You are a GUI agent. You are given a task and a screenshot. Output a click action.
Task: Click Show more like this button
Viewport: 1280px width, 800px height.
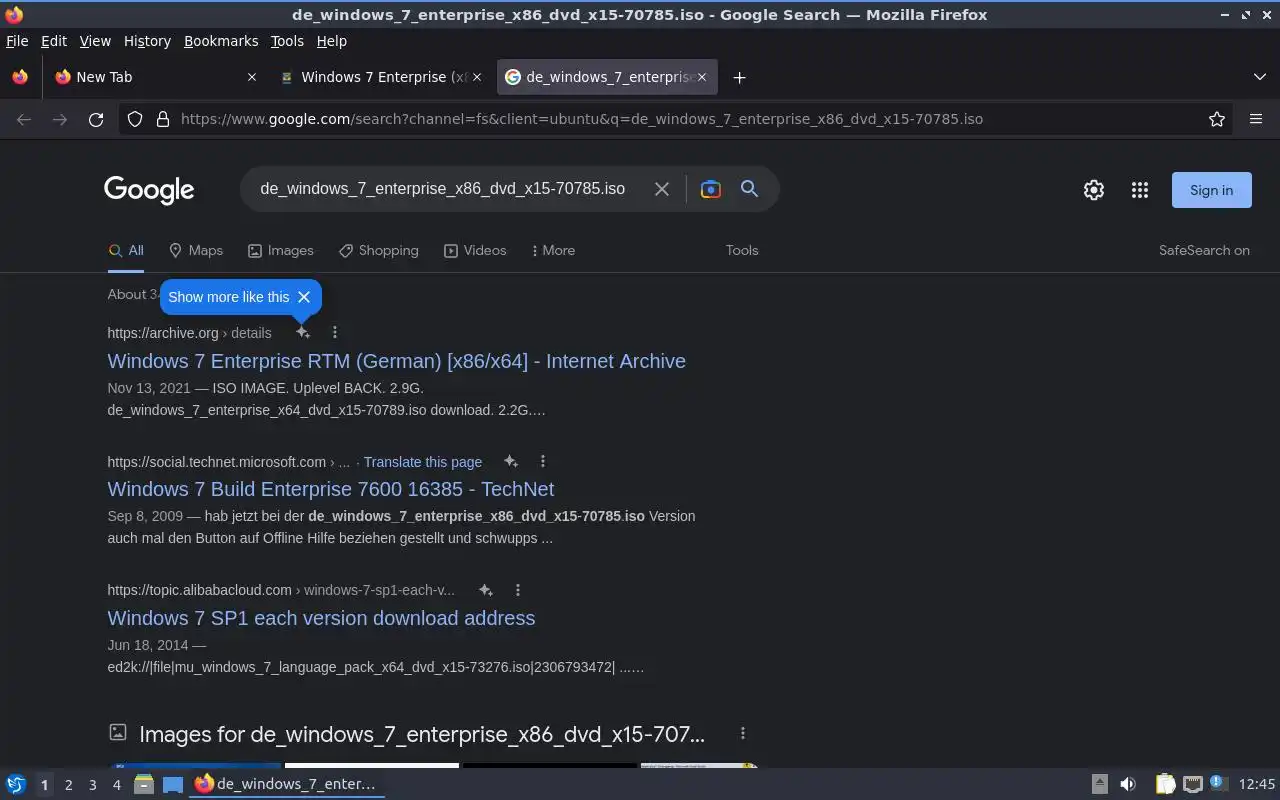click(x=228, y=297)
